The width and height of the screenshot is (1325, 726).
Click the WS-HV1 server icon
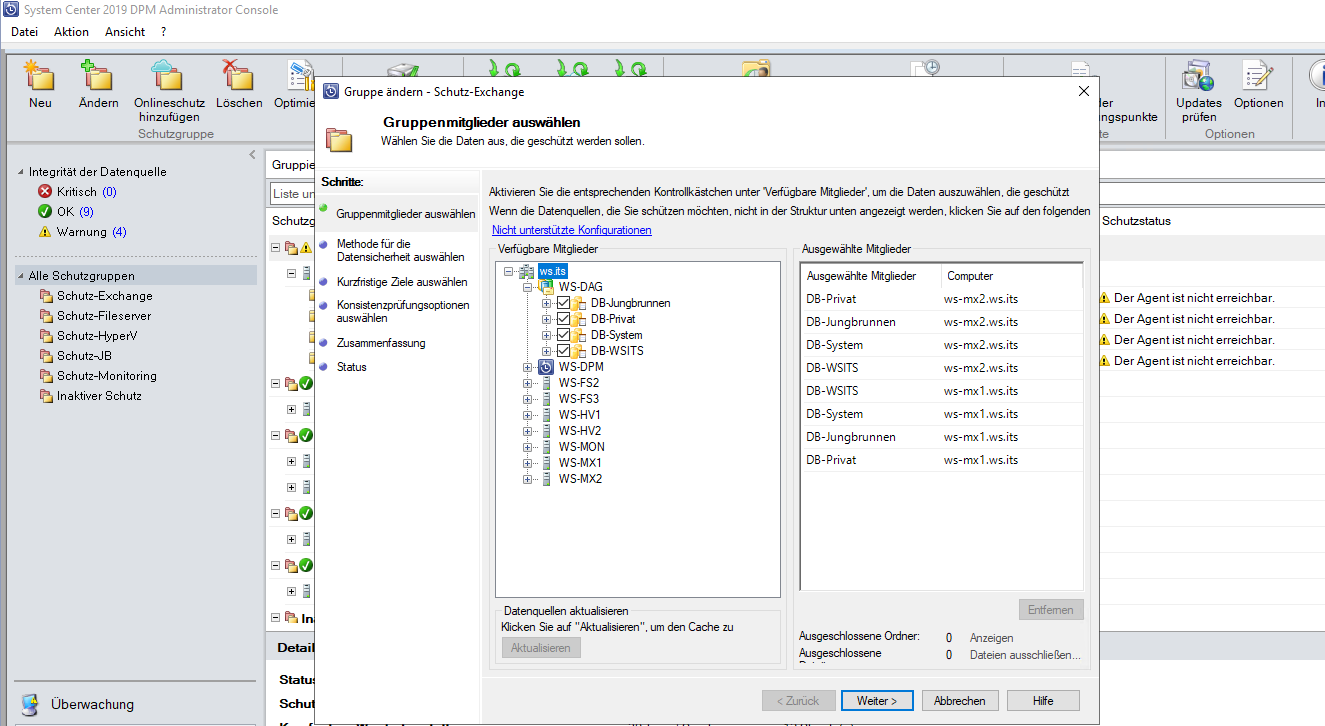click(x=546, y=415)
